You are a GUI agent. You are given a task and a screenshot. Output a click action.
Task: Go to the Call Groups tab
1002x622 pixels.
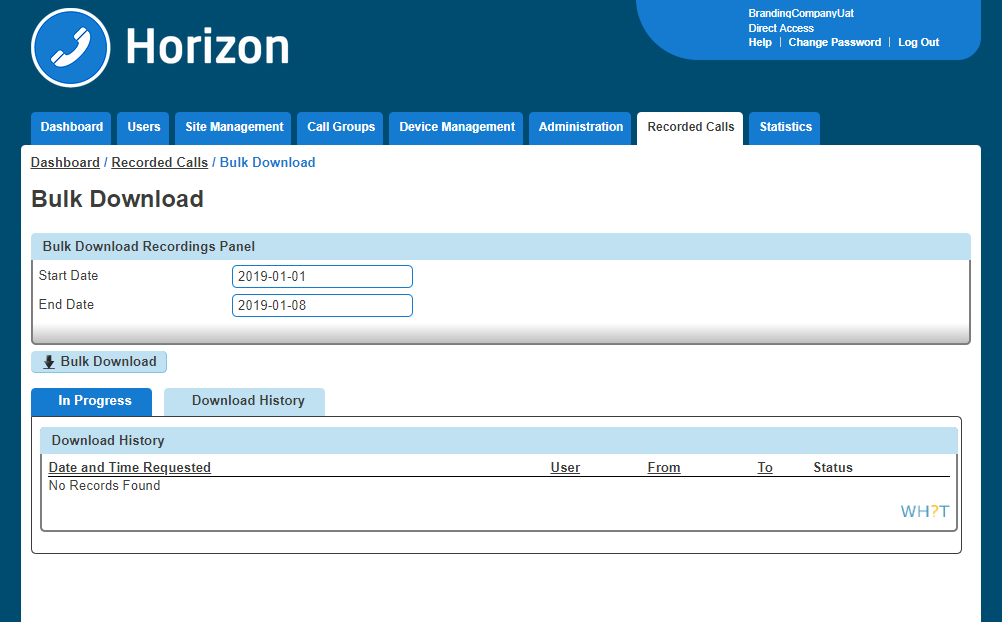[341, 127]
